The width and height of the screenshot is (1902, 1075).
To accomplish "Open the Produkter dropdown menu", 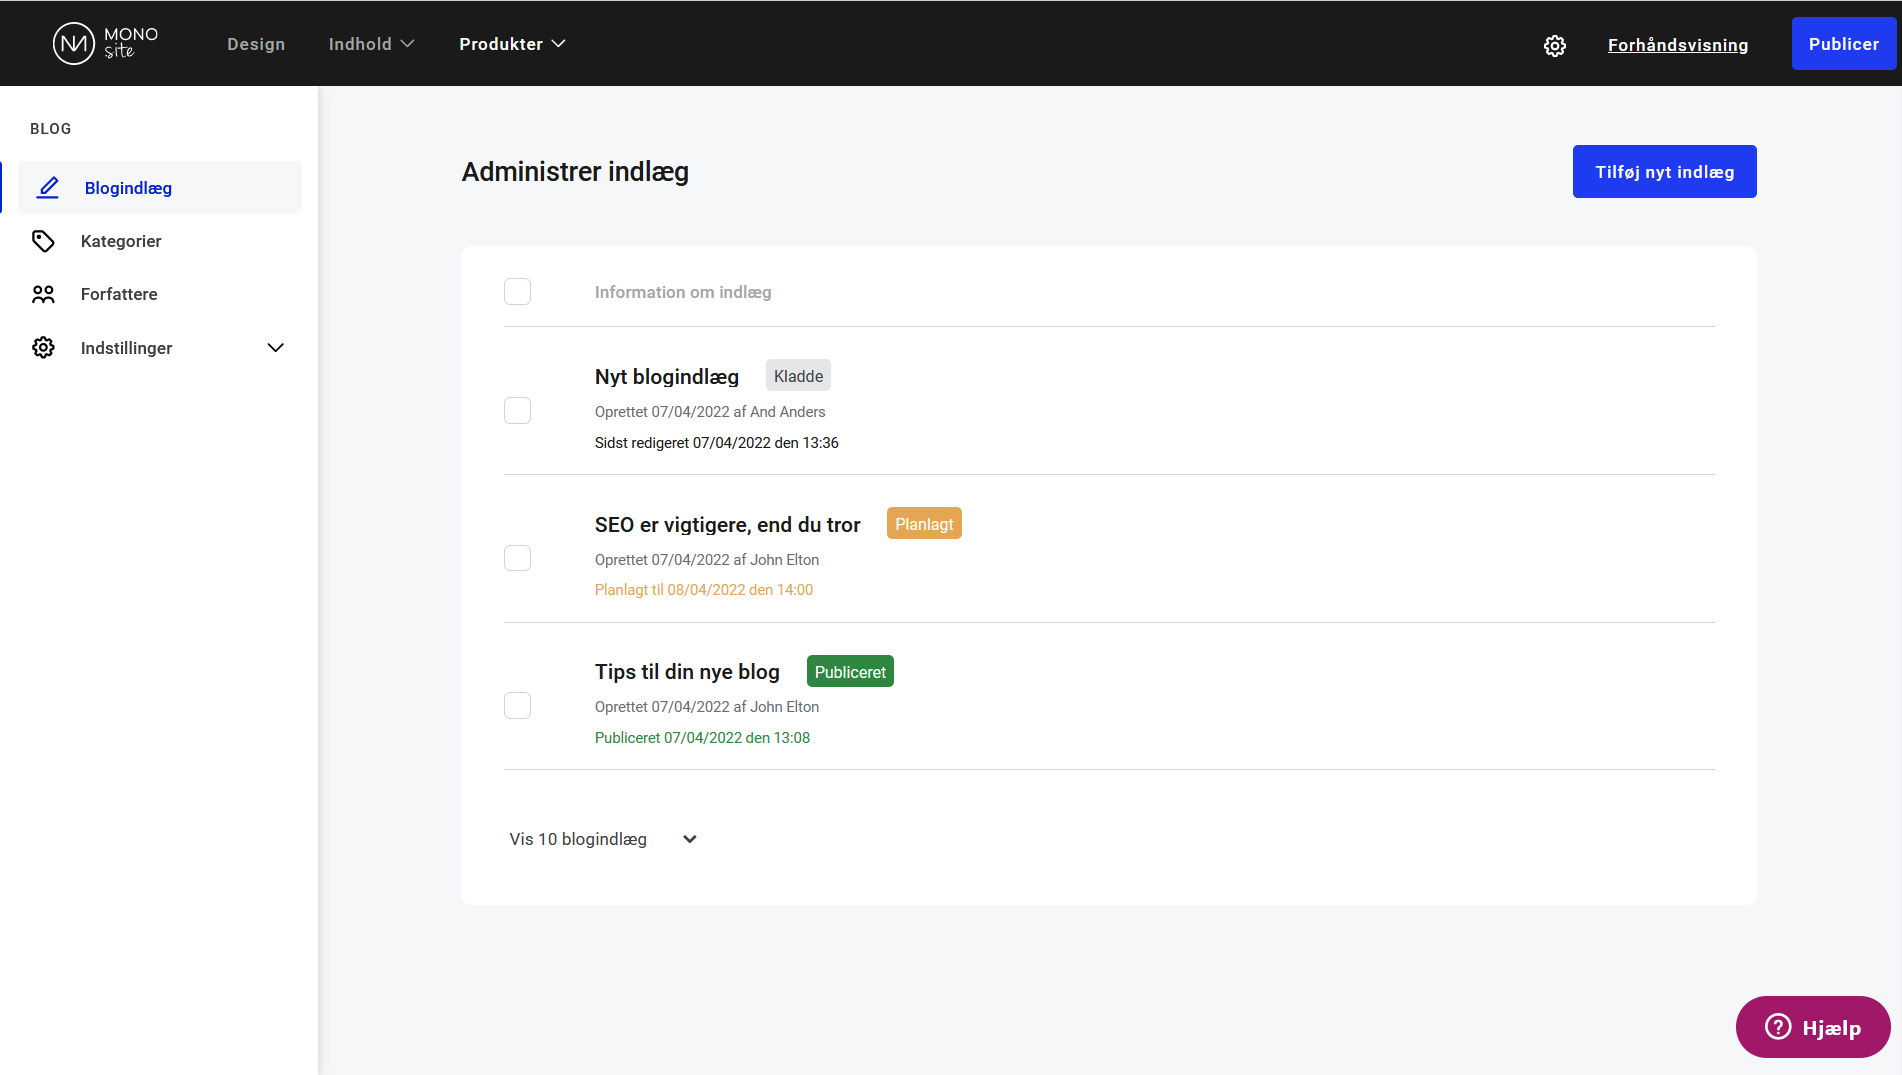I will point(512,44).
